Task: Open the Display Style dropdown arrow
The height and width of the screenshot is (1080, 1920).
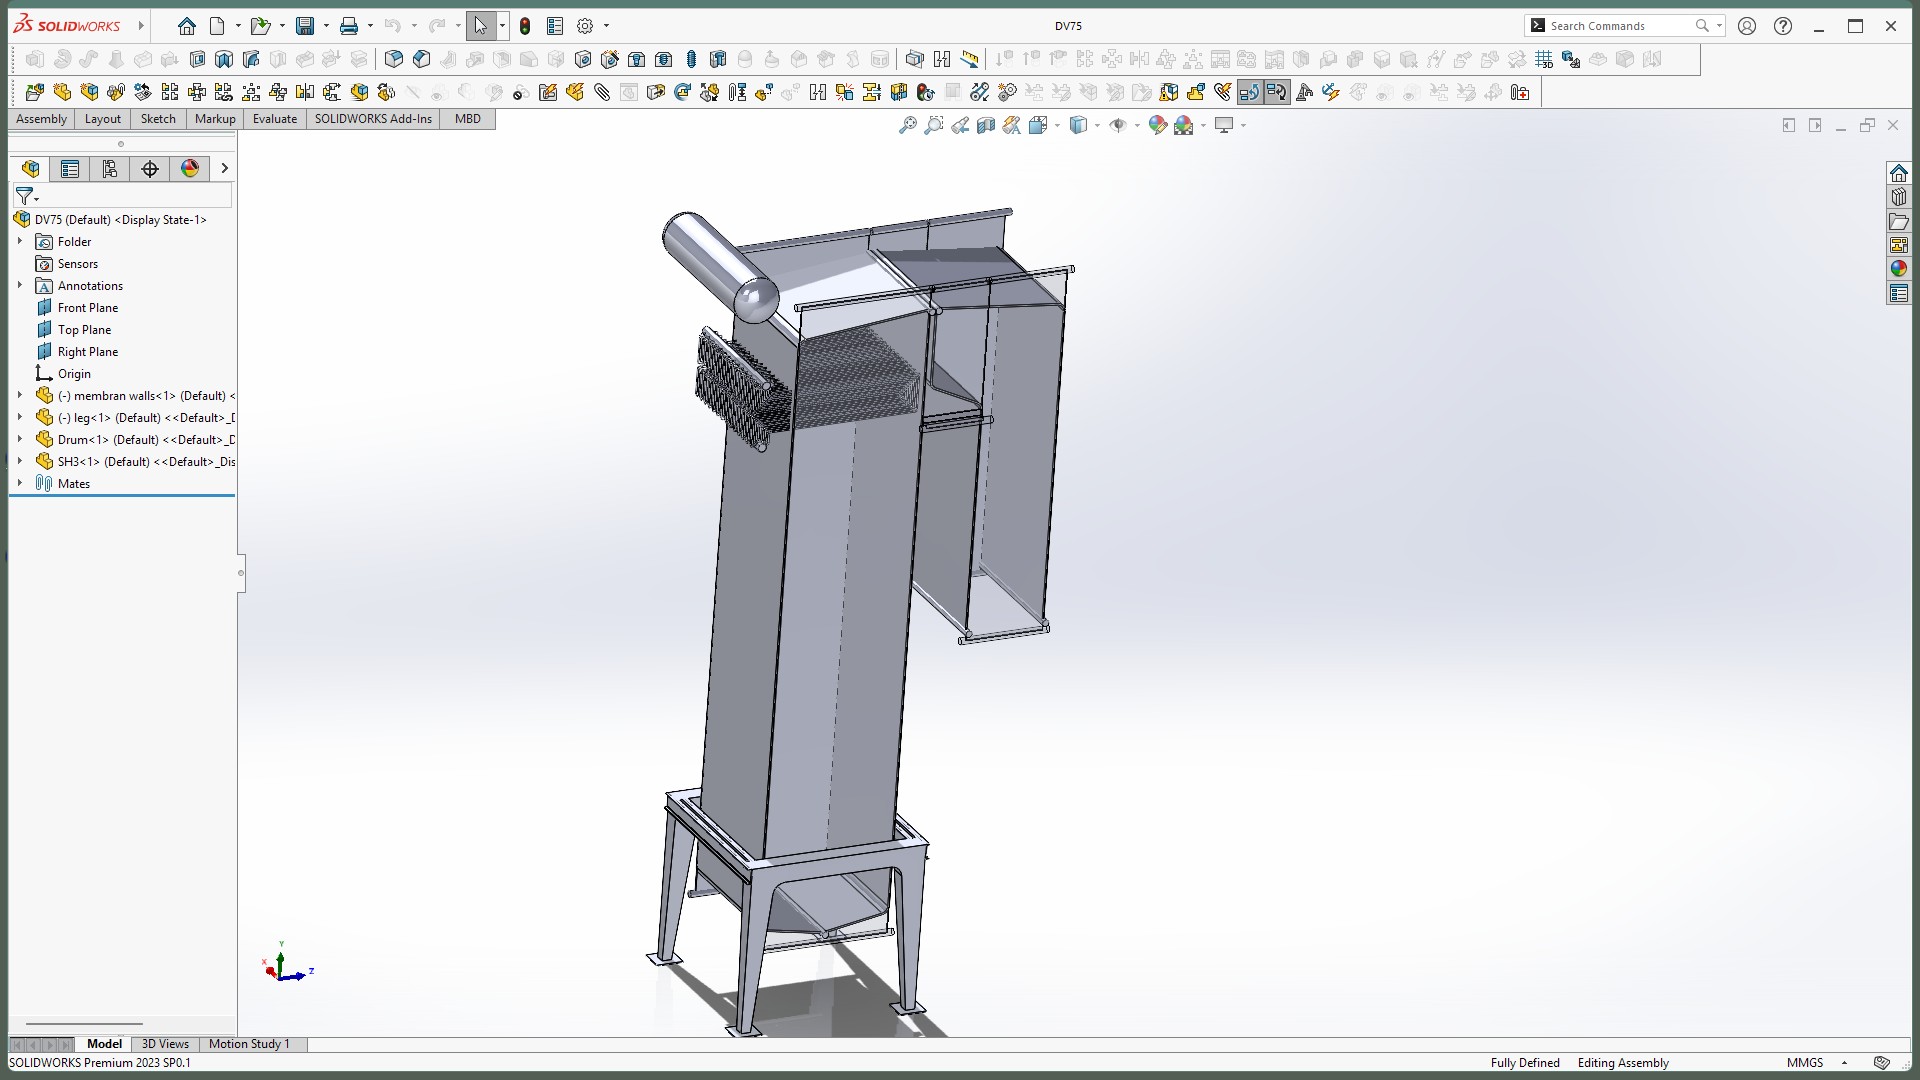Action: 1097,126
